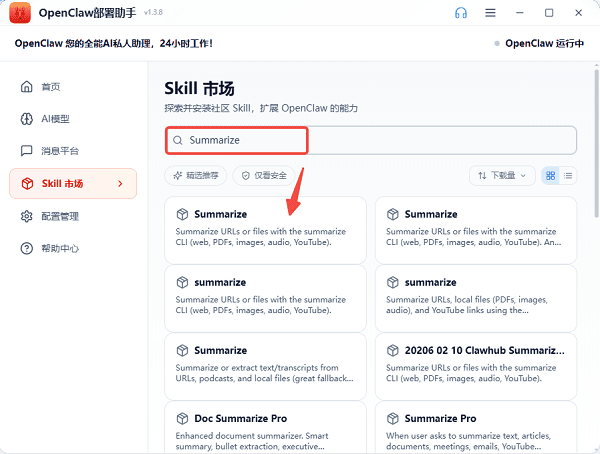Click the OpenClaw app logo icon
This screenshot has width=600, height=454.
click(20, 13)
